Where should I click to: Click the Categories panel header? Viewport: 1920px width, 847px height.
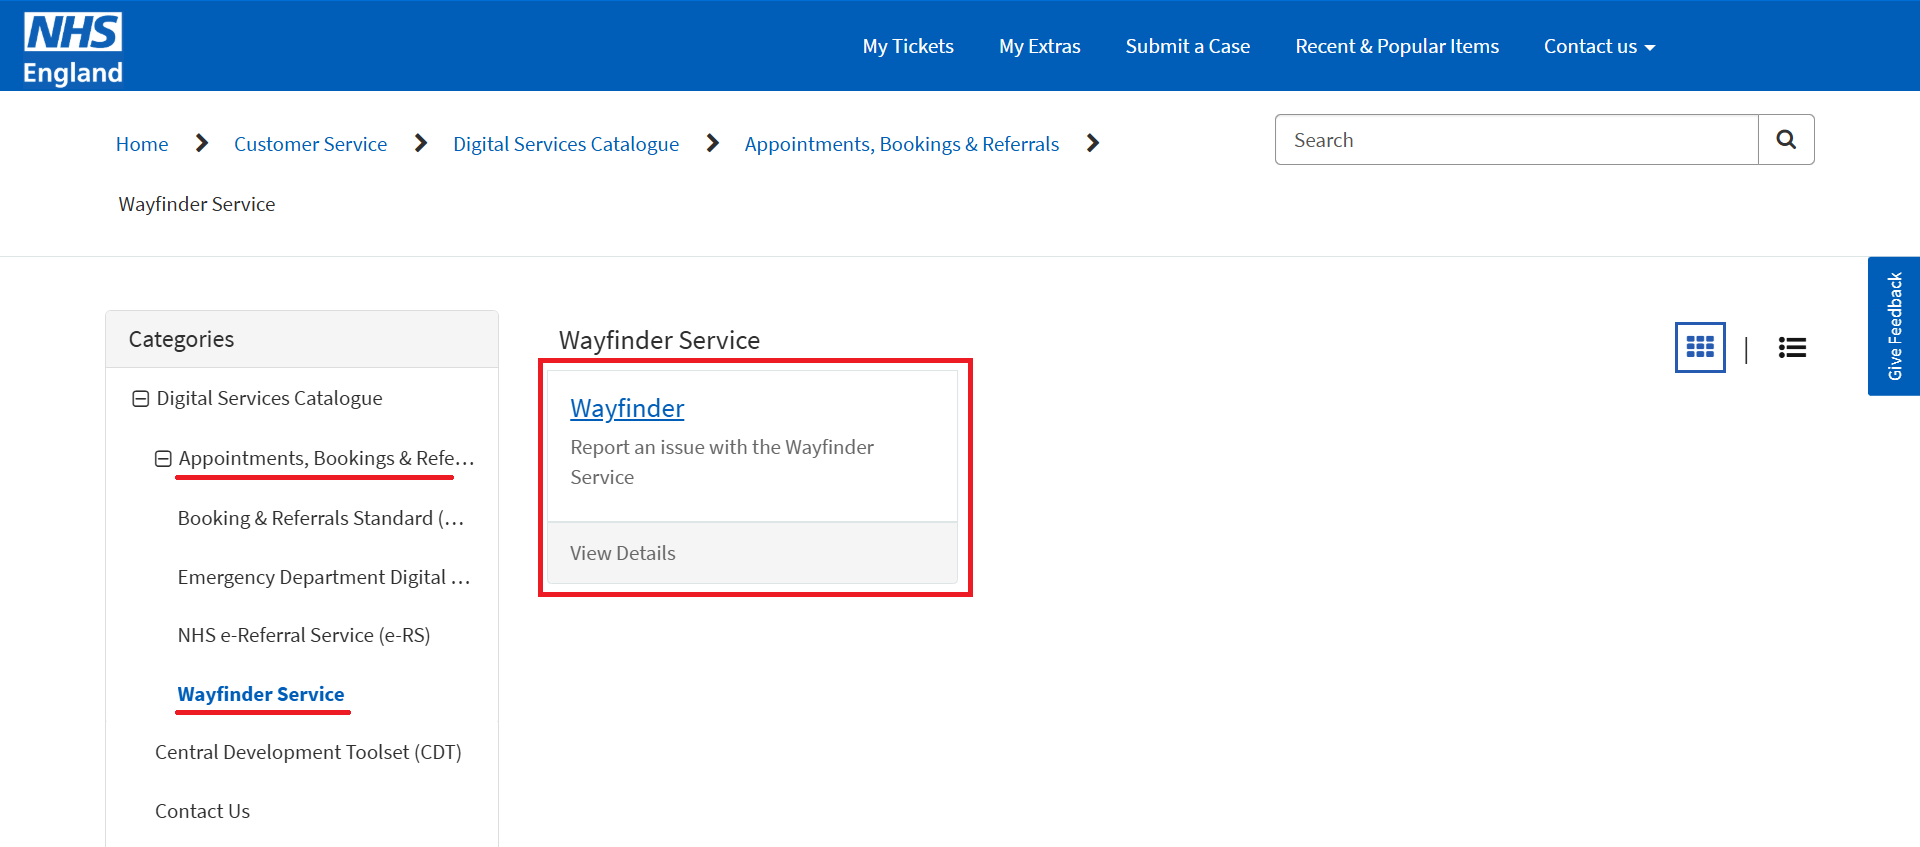(x=302, y=339)
